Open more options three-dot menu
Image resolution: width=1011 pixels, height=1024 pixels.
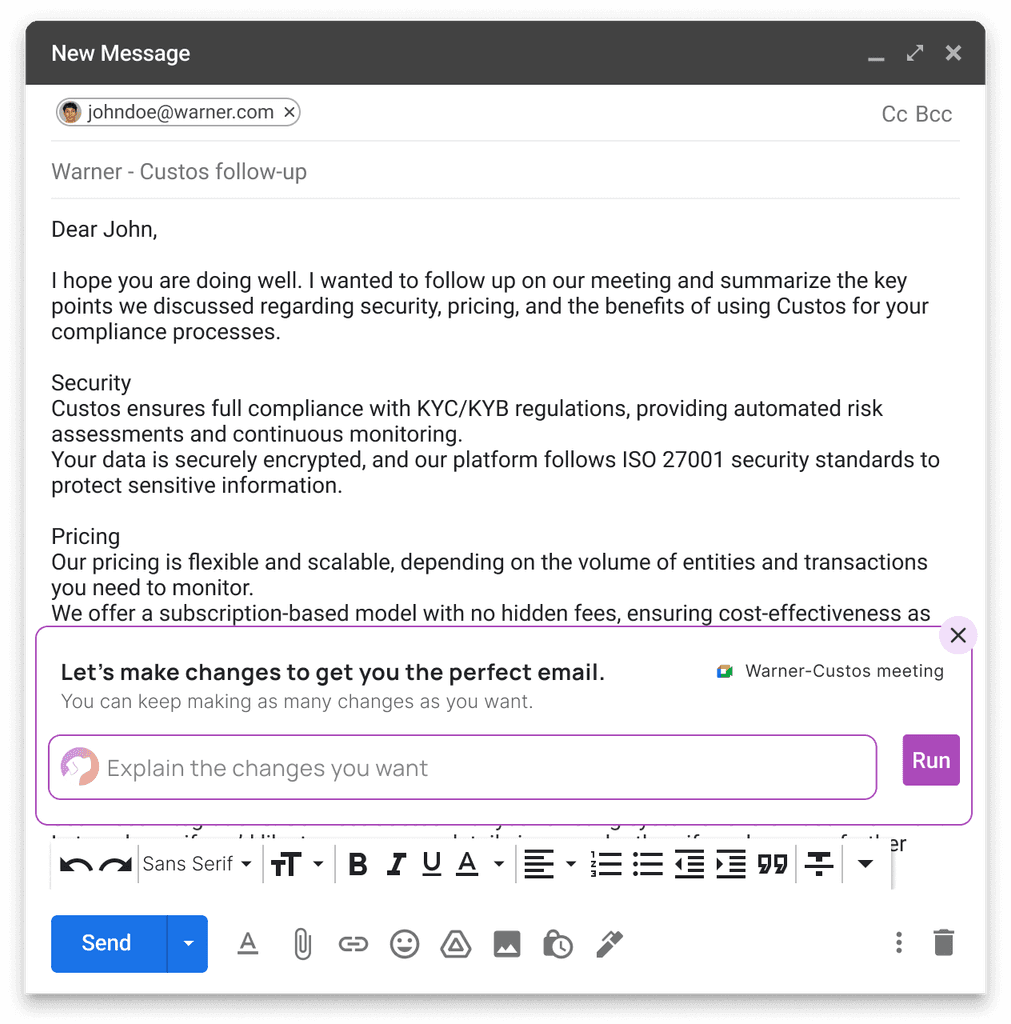[x=899, y=942]
